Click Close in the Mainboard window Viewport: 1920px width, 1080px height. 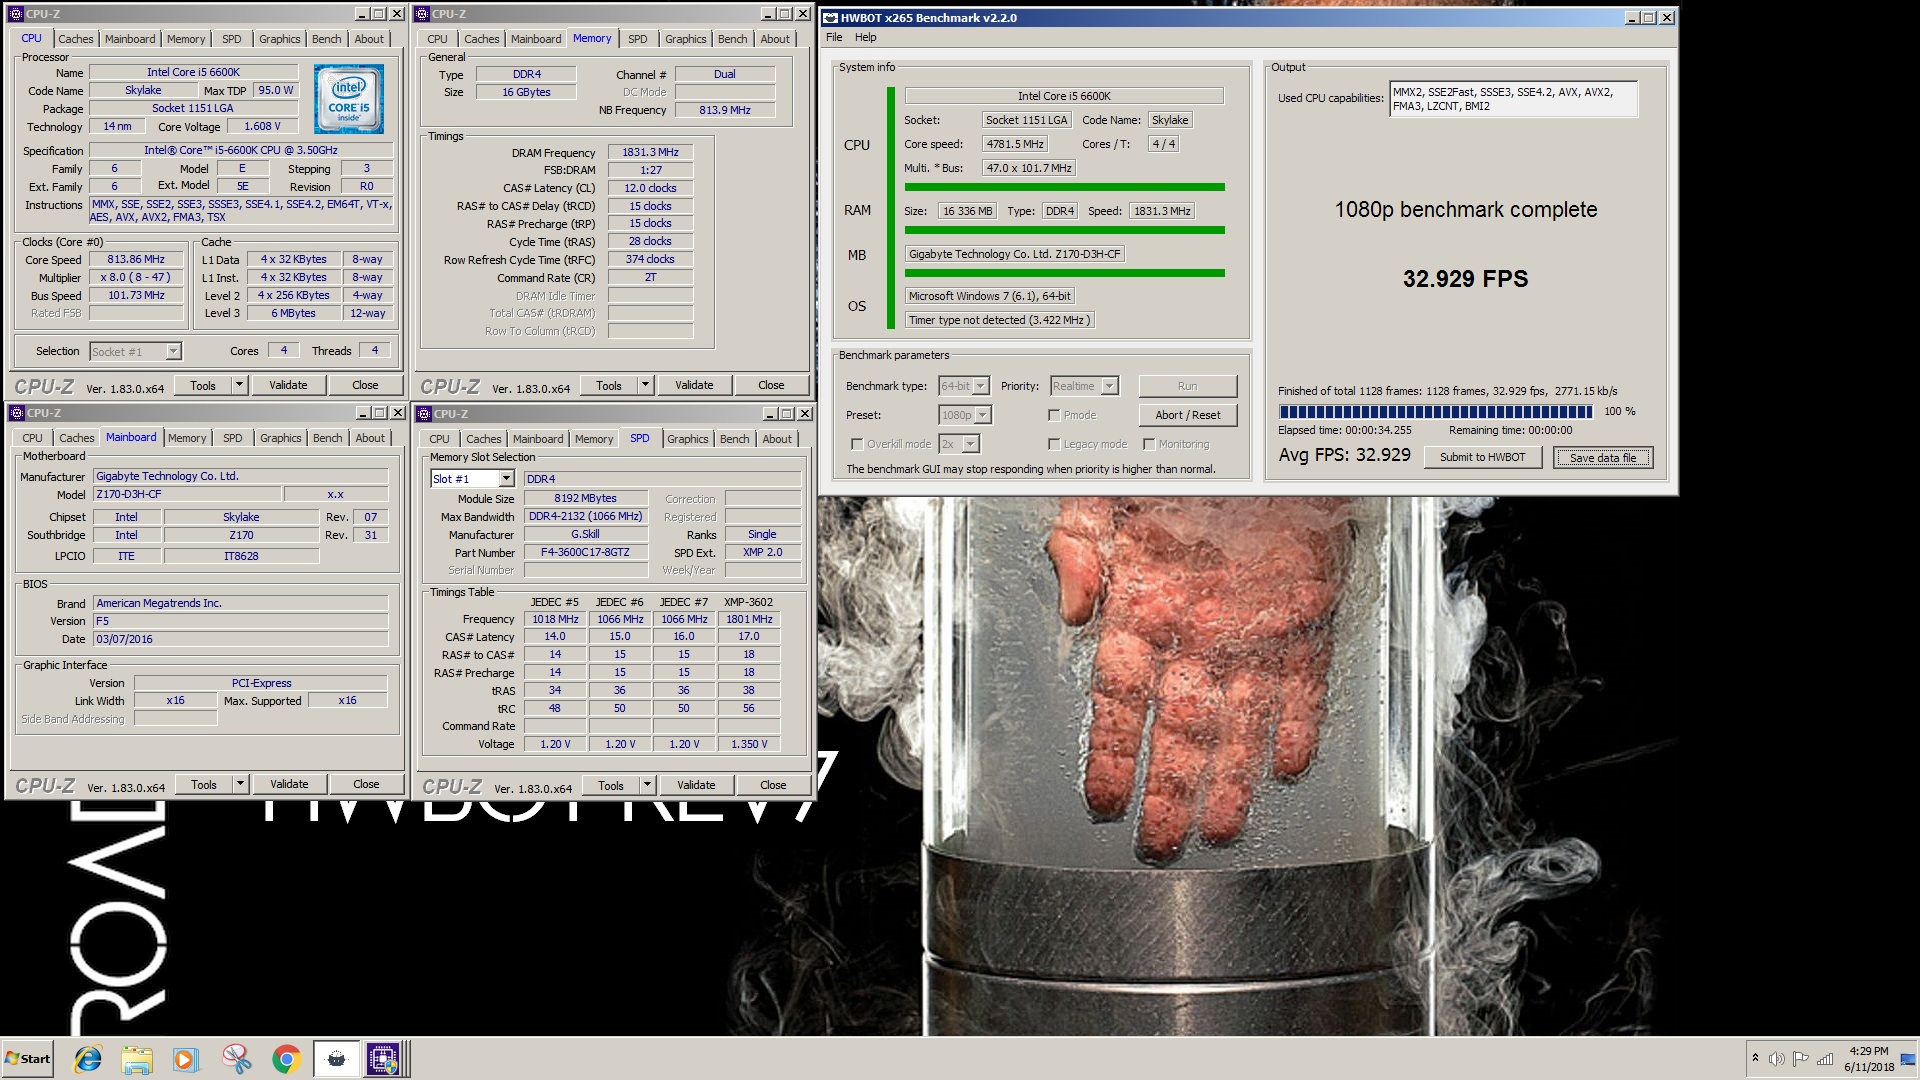point(366,784)
